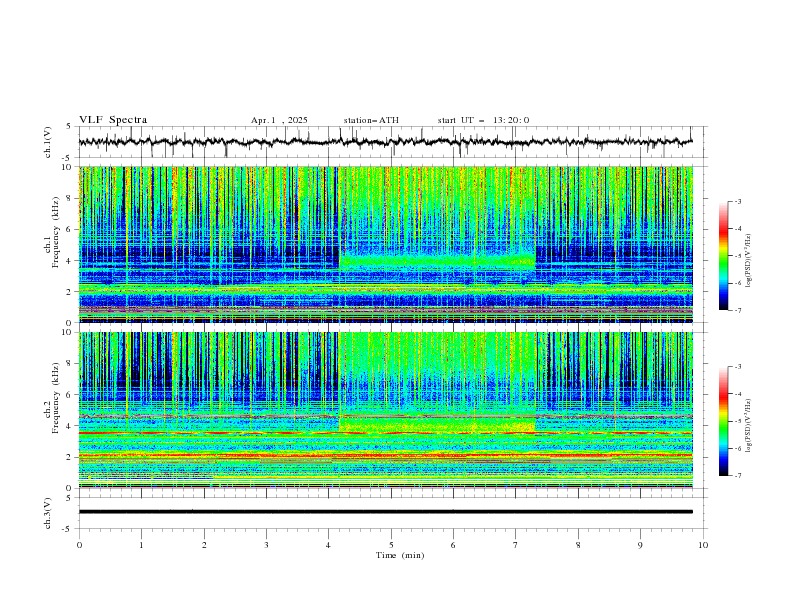Click the bright 4 kHz emission band in ch.1 spectrogram
Viewport: 792px width, 612px height.
click(437, 262)
